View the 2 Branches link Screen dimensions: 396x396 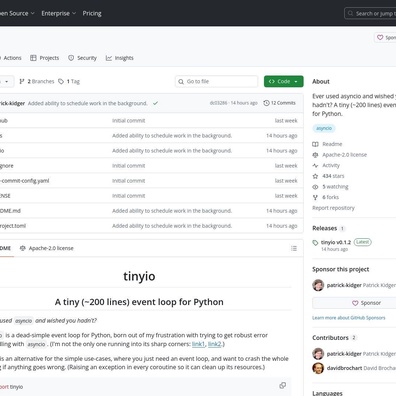pyautogui.click(x=37, y=81)
